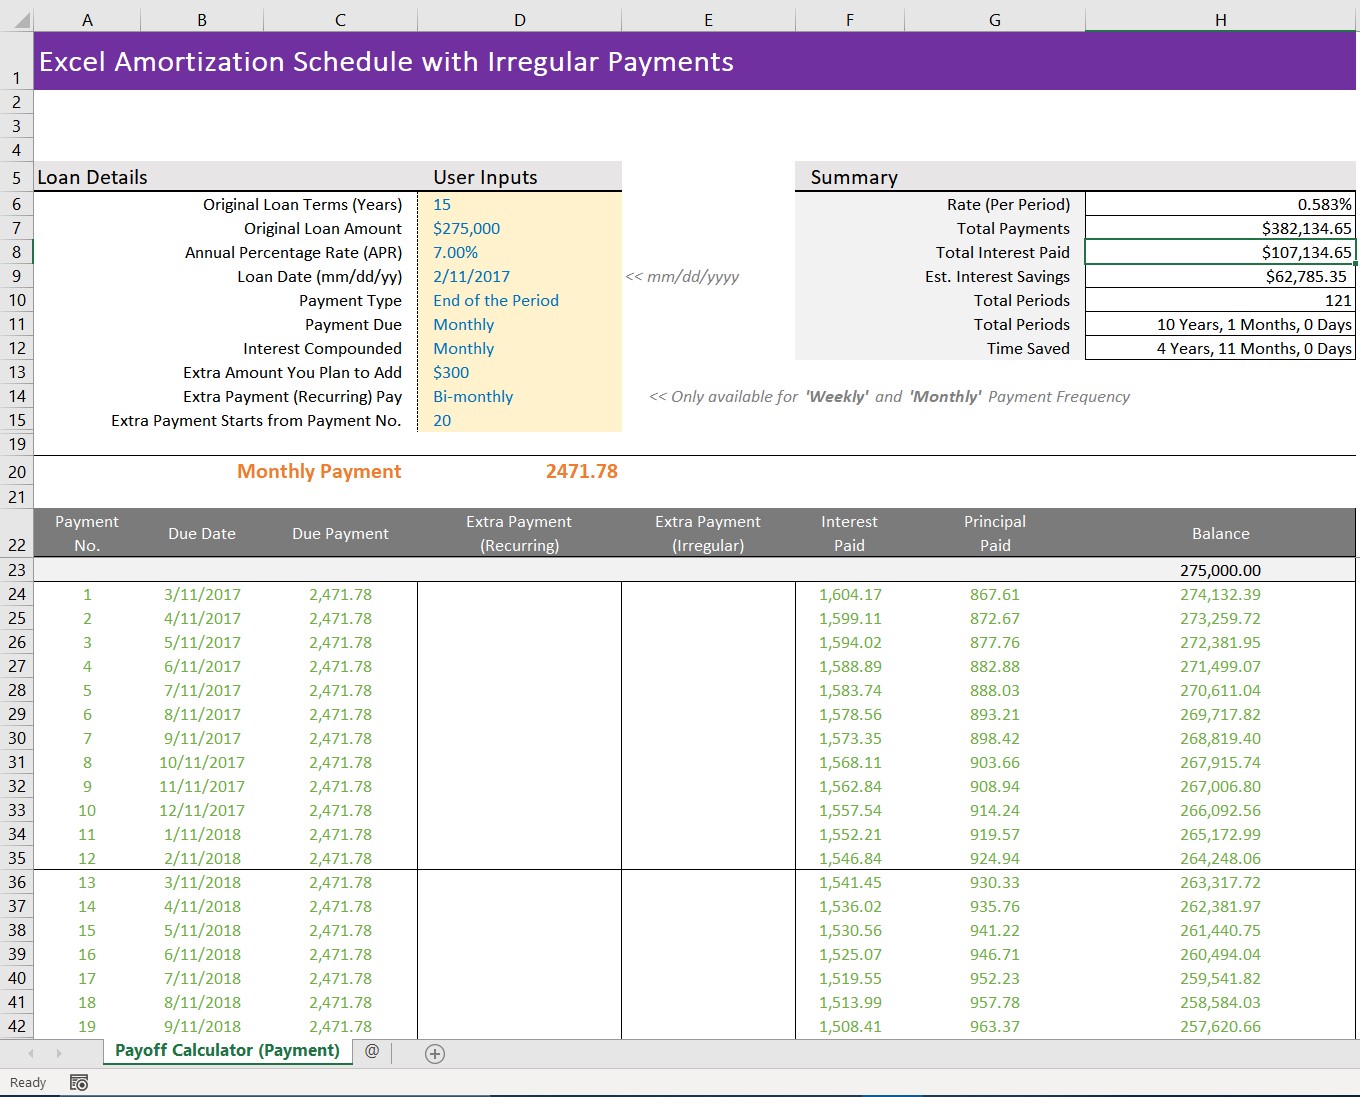Image resolution: width=1360 pixels, height=1097 pixels.
Task: Click principal paid 963.37
Action: (x=994, y=1026)
